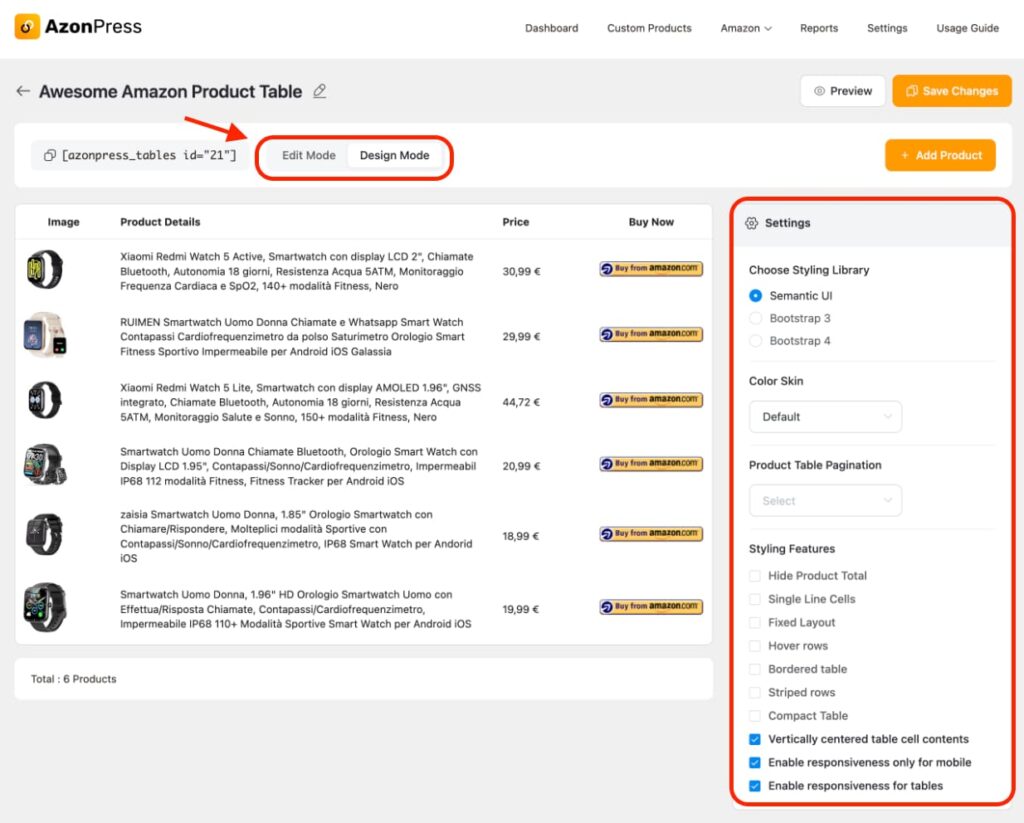Open the RUIMEN Smartwatch product image
Screen dimensions: 1024x823
44,334
